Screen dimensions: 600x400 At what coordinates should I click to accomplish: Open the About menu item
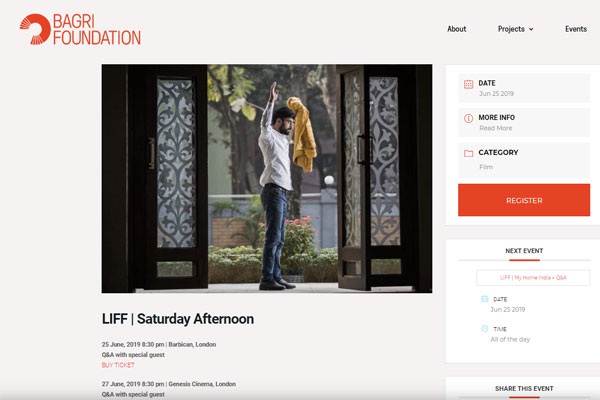(x=457, y=29)
